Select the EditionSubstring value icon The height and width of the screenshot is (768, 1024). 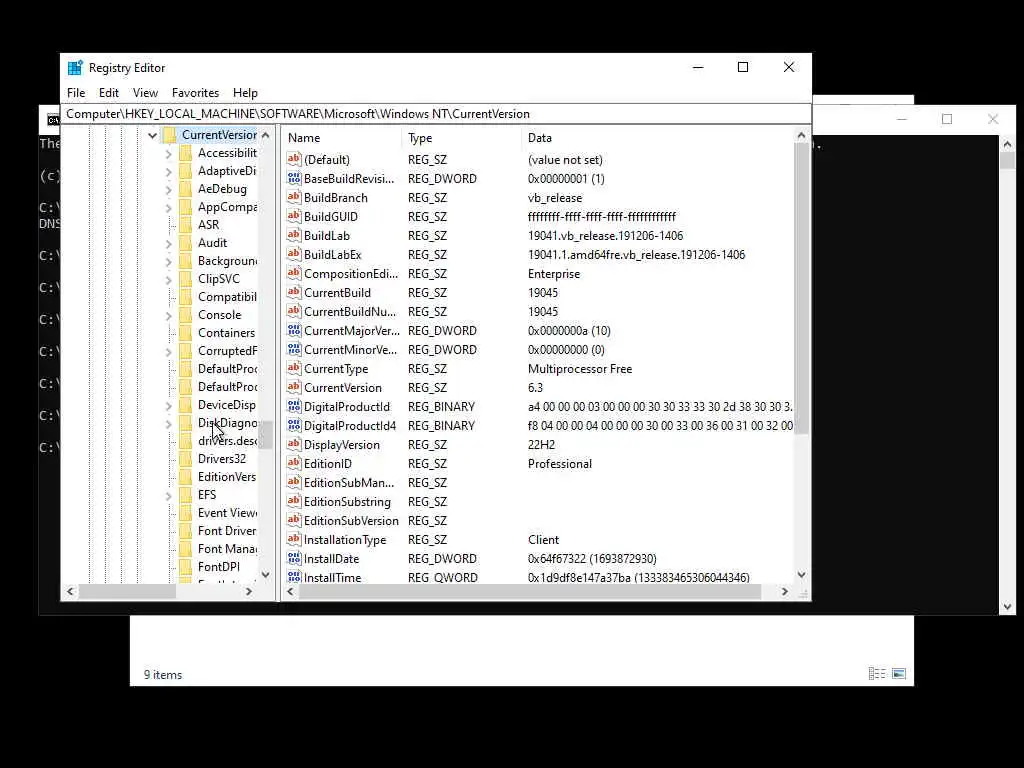294,501
